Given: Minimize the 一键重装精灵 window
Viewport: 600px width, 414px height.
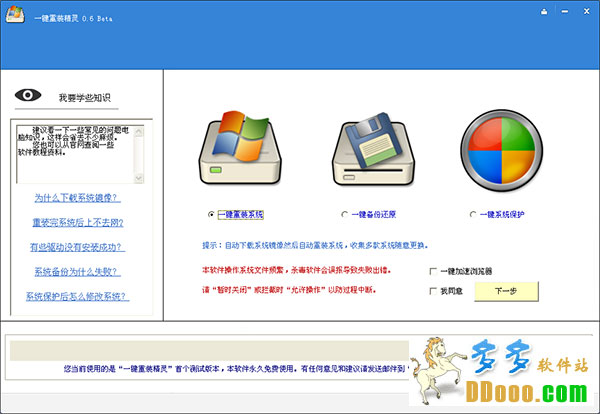Looking at the screenshot, I should pyautogui.click(x=565, y=12).
